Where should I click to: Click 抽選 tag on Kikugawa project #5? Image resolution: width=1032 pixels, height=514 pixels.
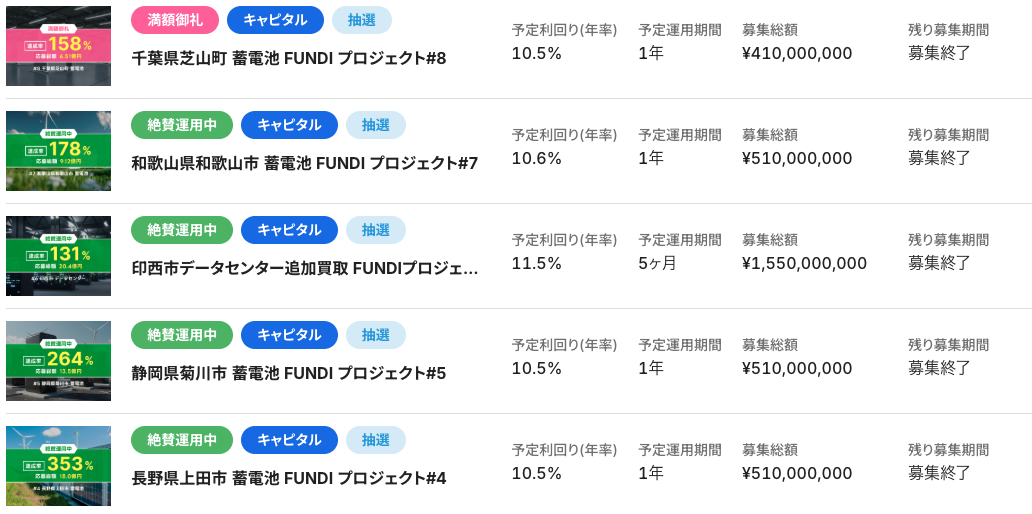(x=376, y=335)
